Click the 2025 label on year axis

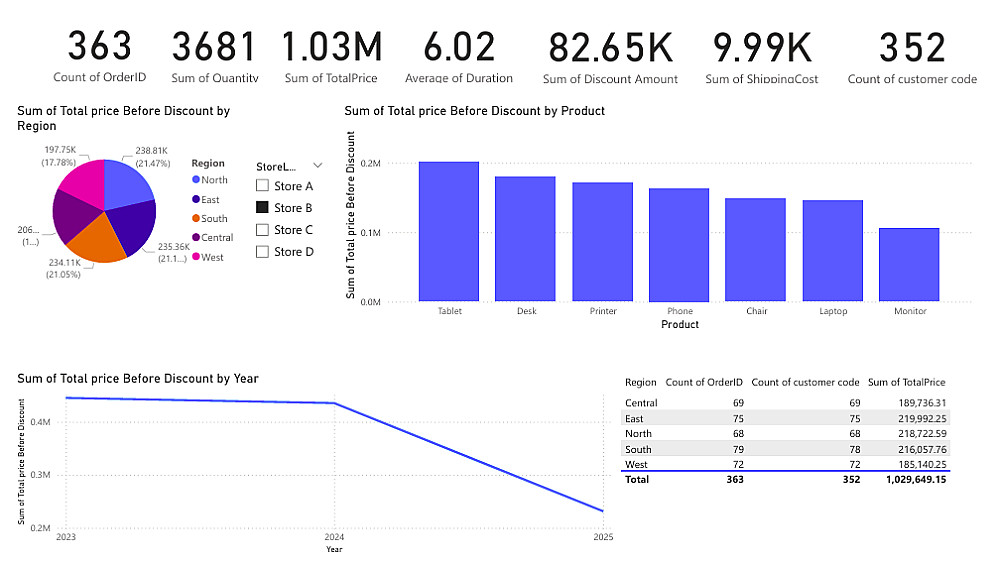603,537
